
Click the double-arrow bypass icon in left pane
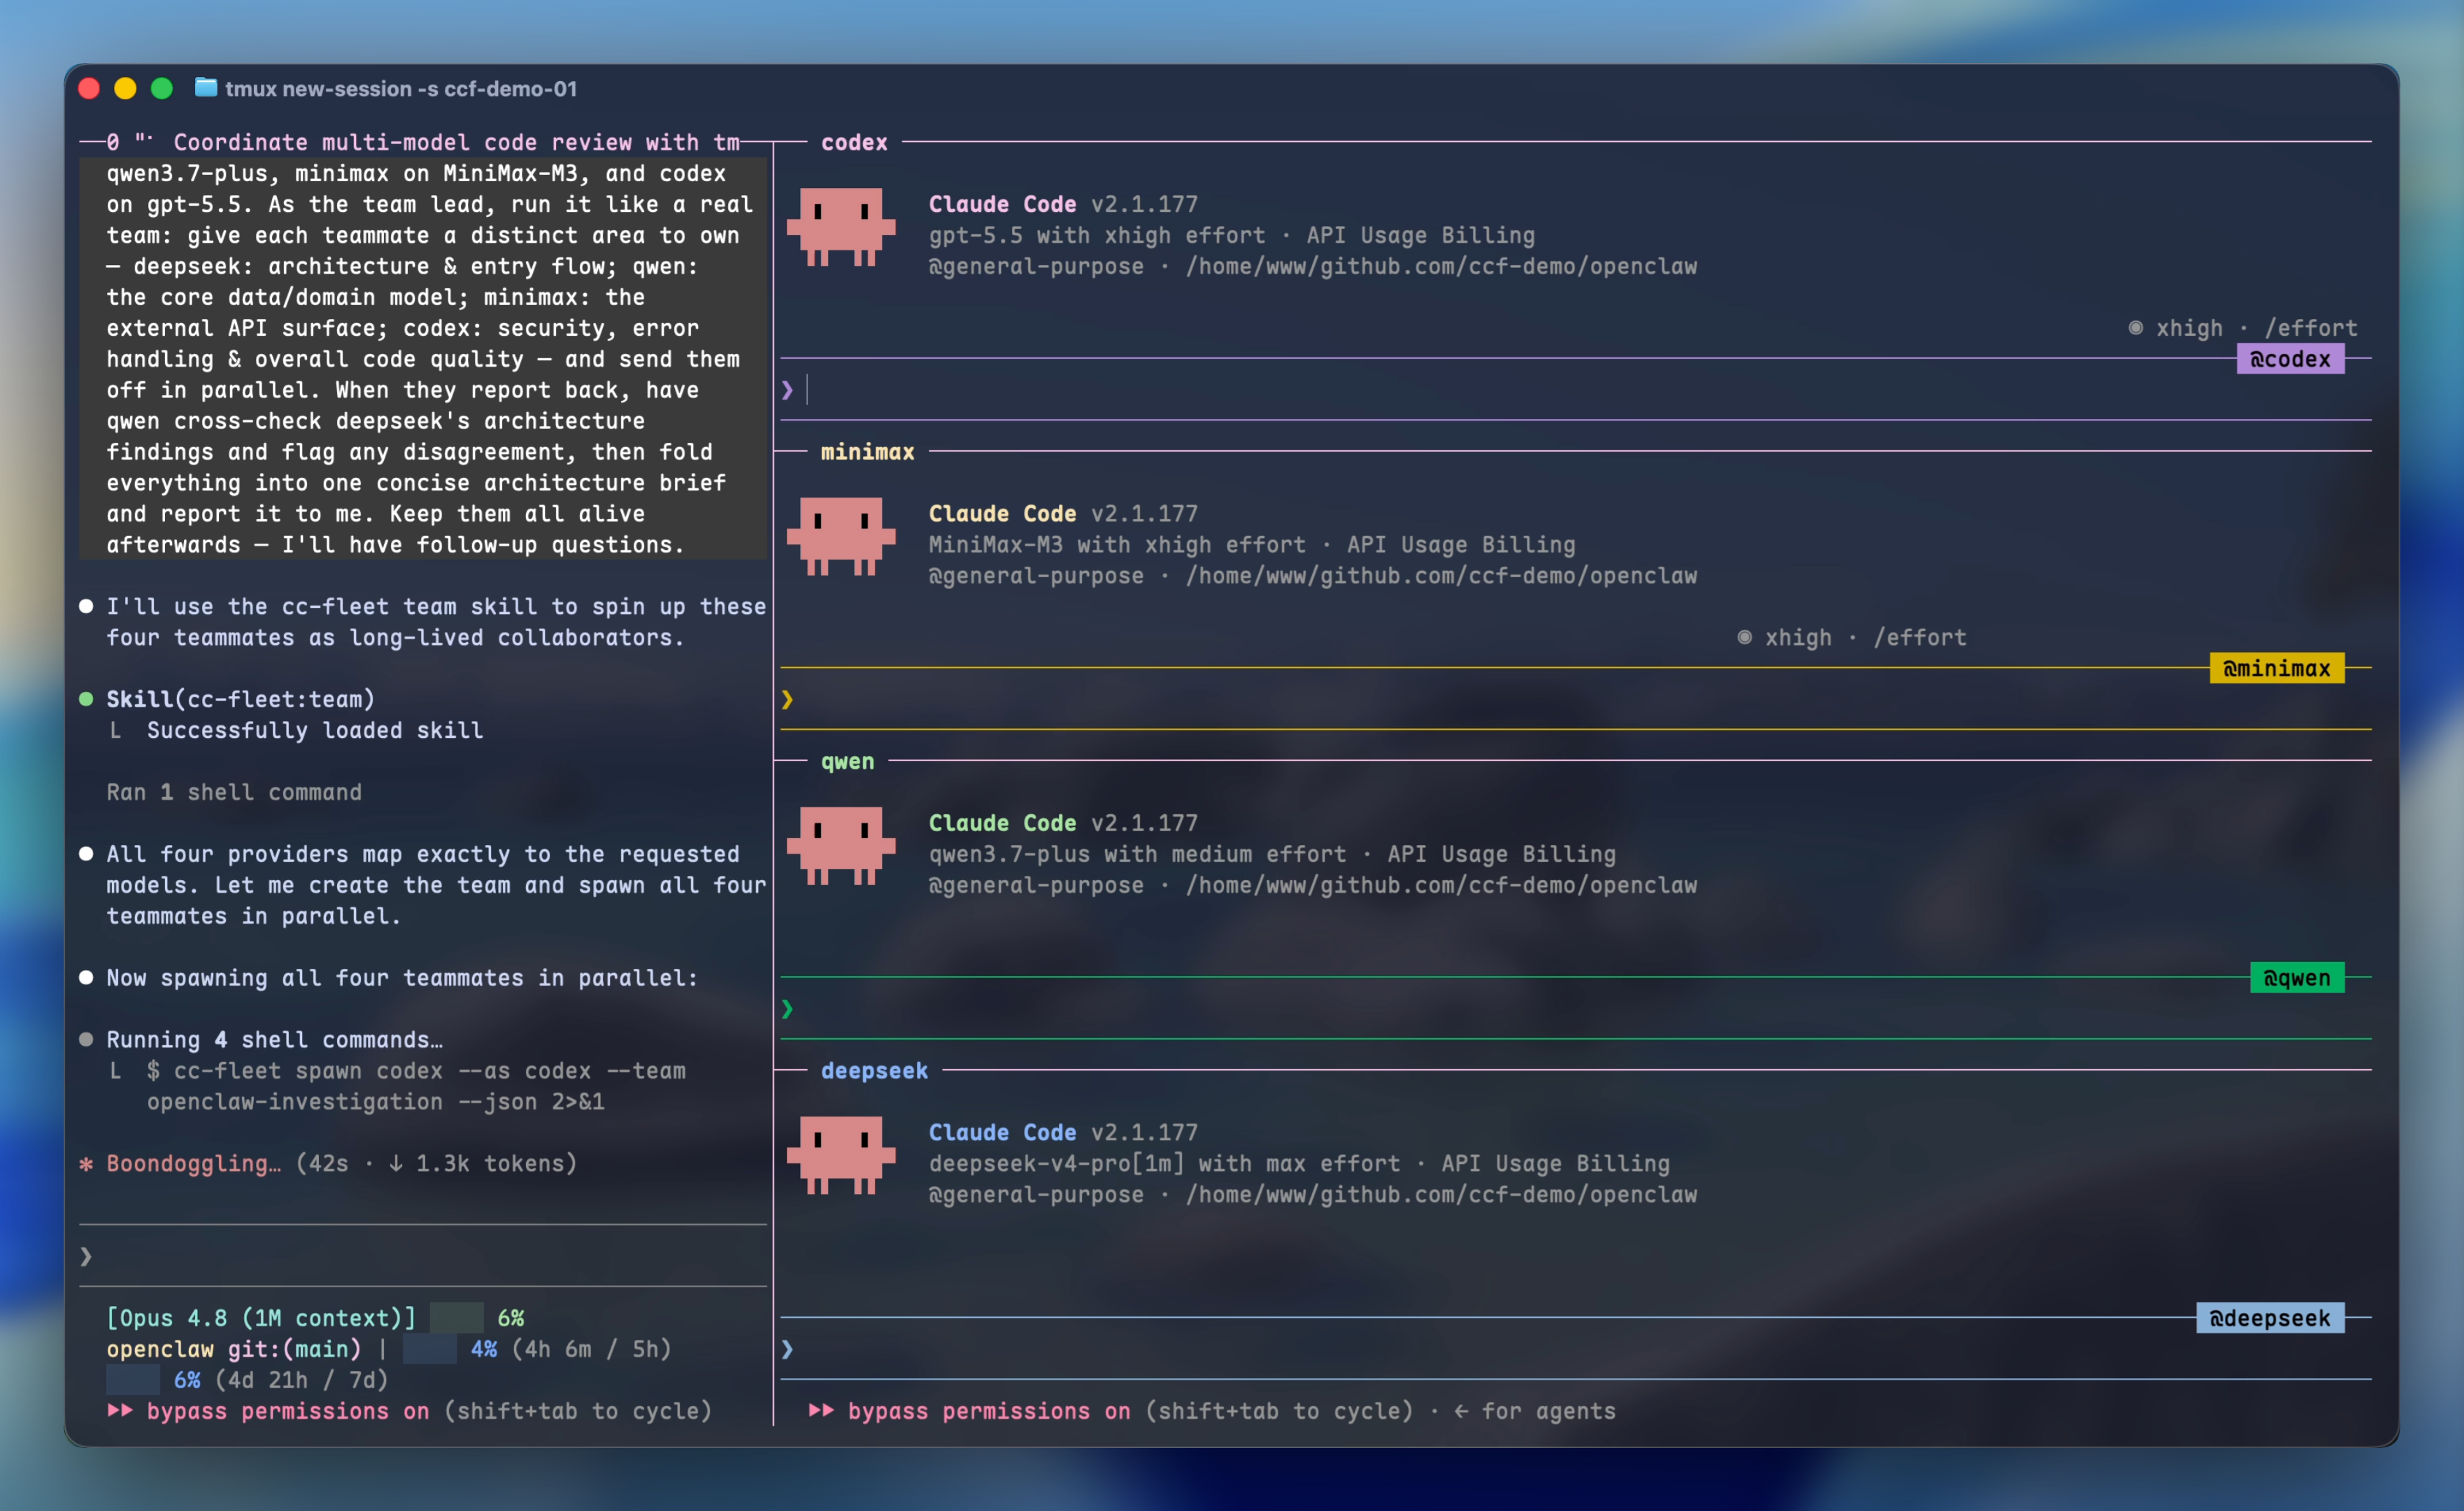coord(120,1411)
